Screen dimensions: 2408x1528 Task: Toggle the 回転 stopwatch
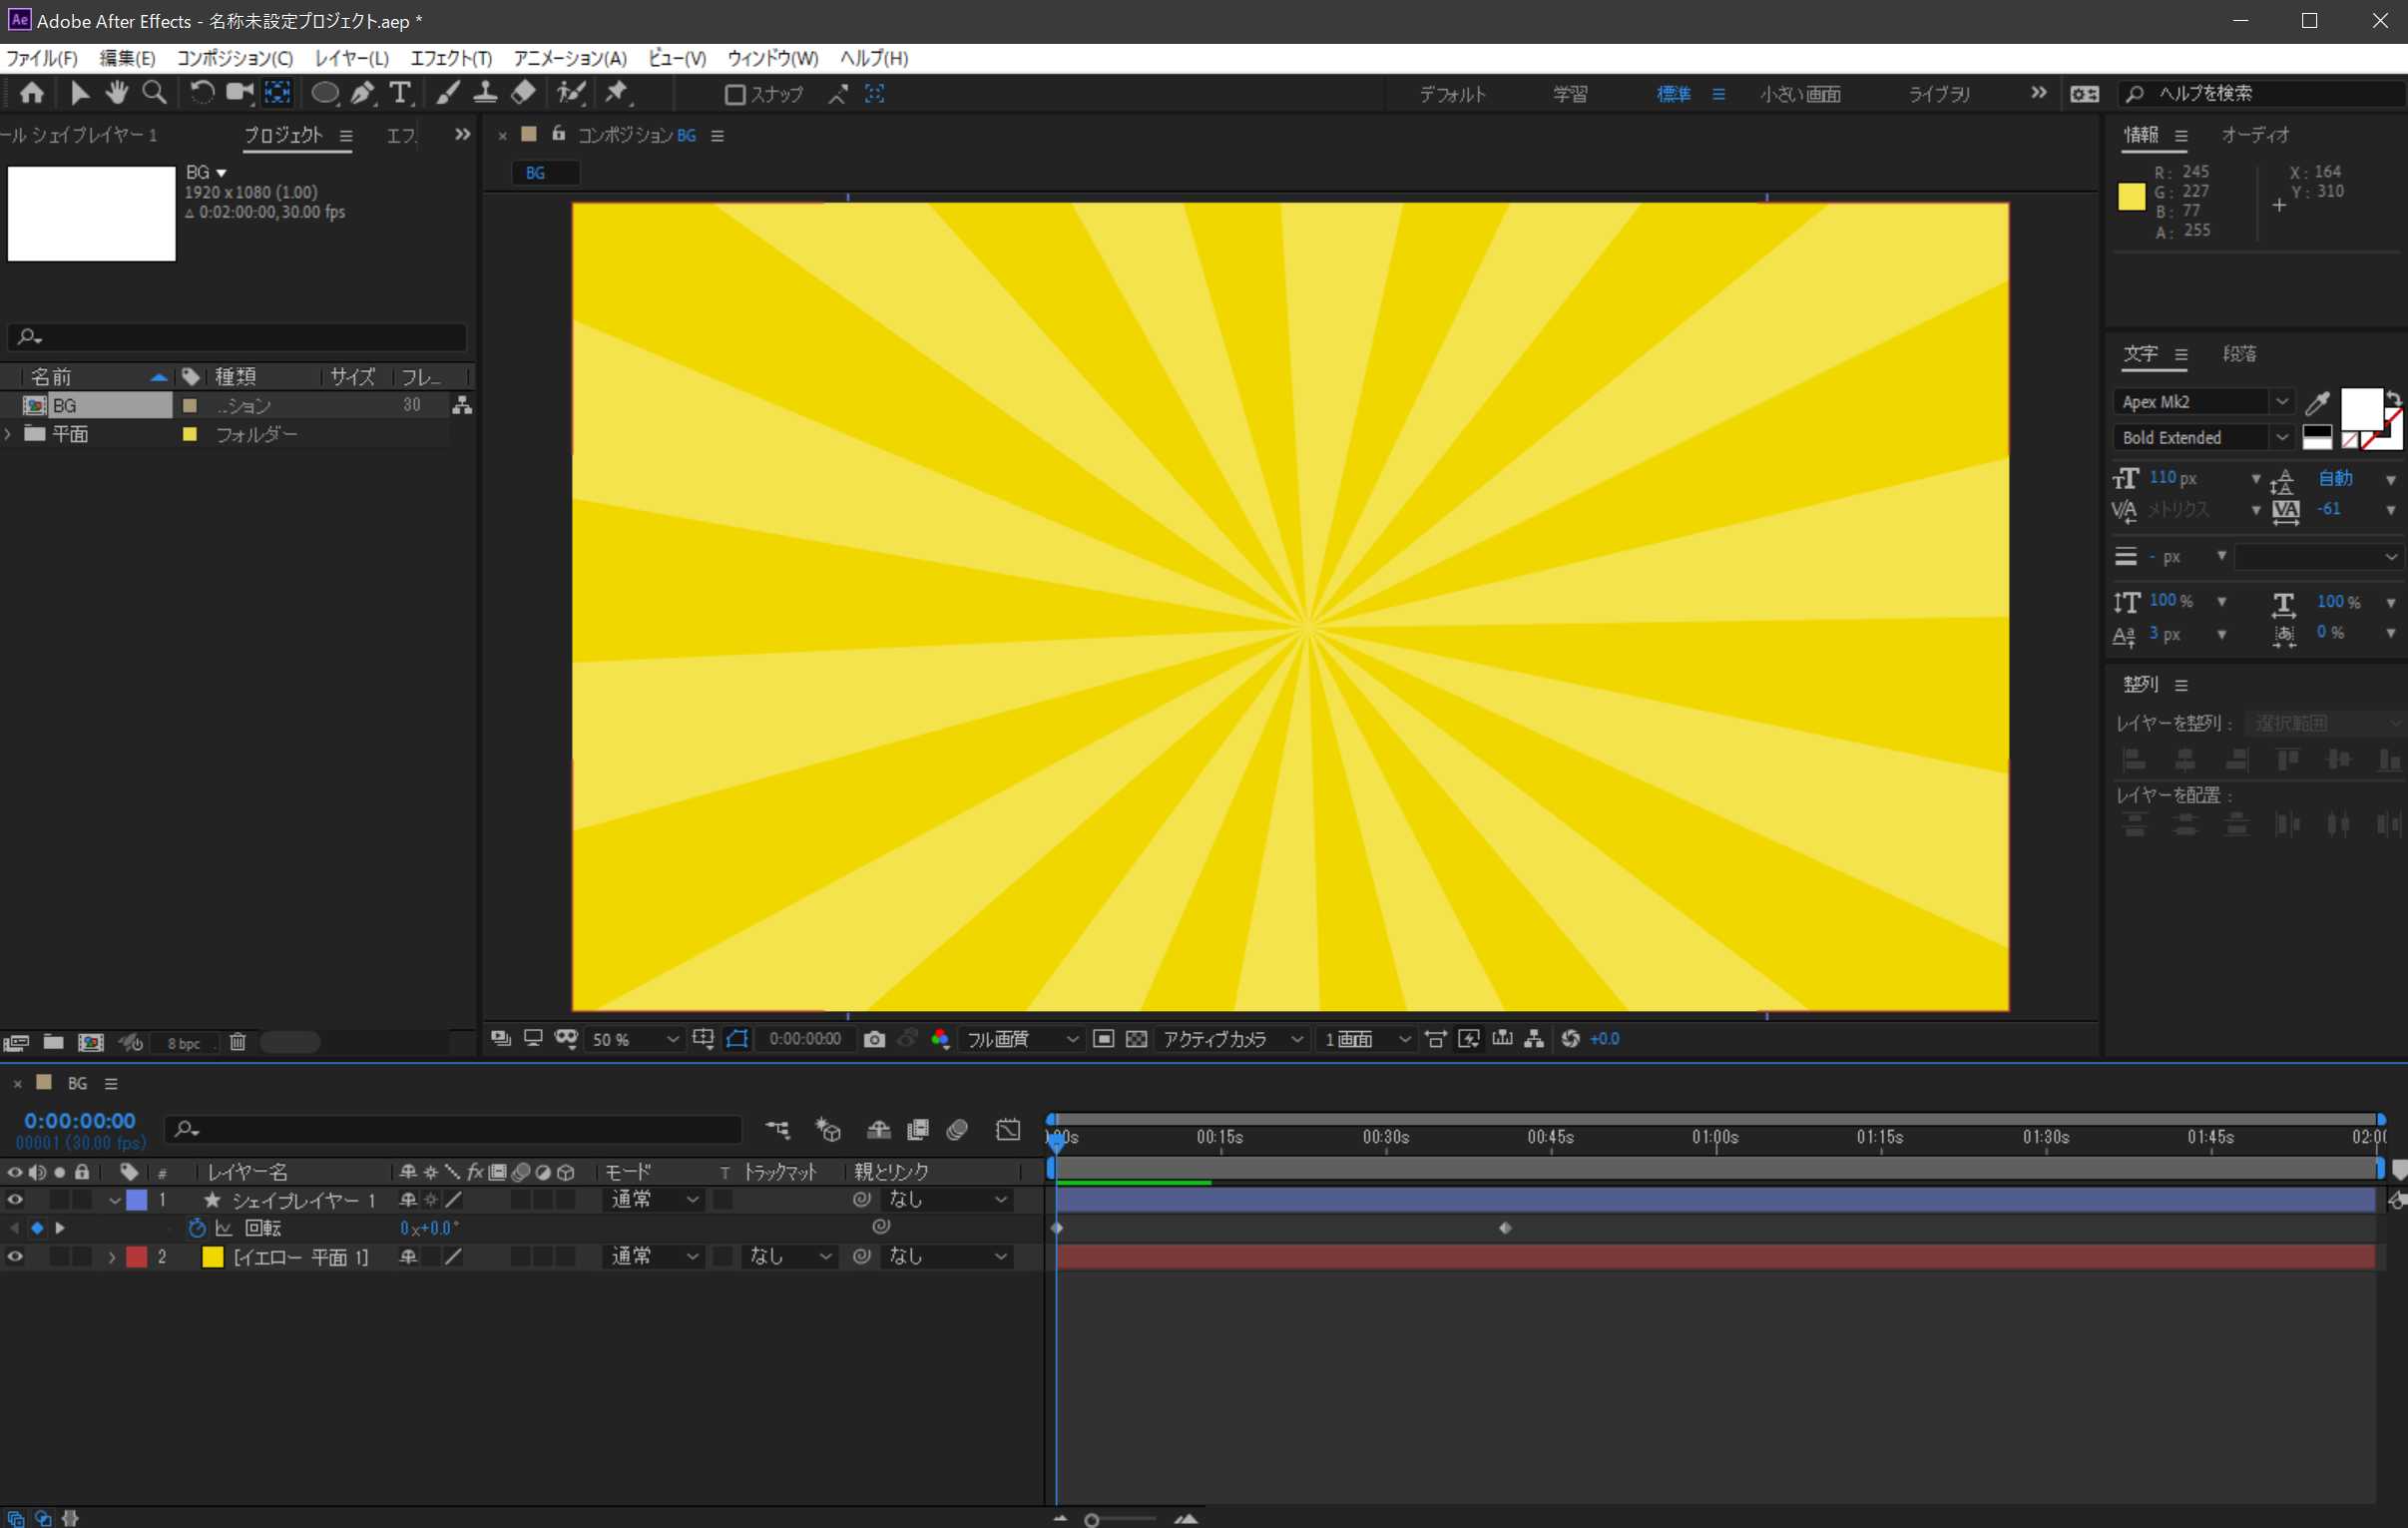[197, 1228]
